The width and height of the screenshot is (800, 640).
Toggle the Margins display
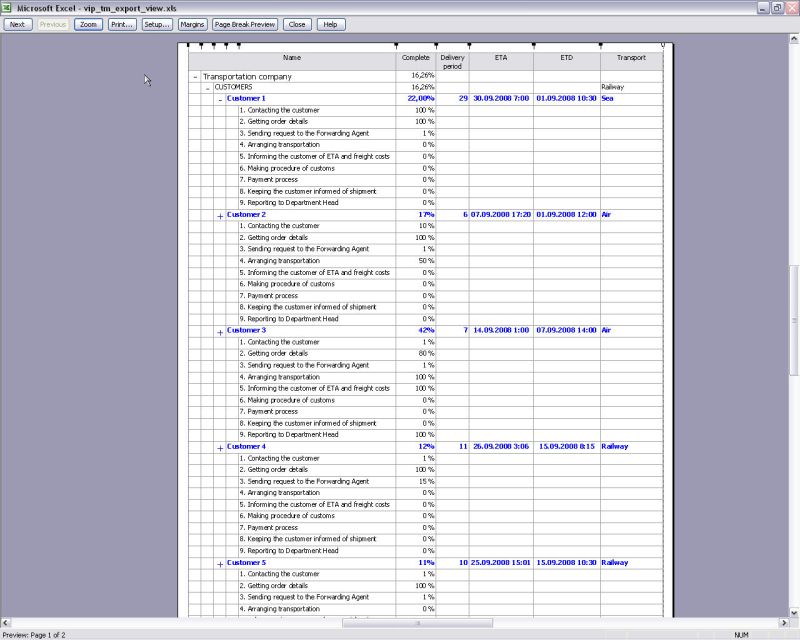pyautogui.click(x=192, y=24)
